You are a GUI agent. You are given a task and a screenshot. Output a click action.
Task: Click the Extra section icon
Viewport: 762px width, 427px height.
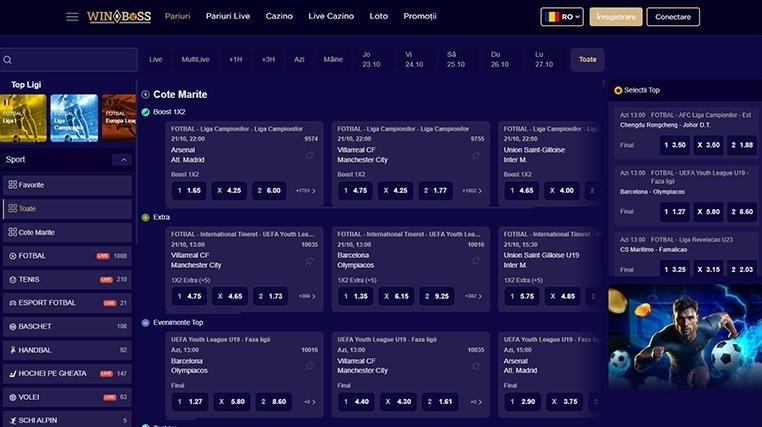pos(145,217)
